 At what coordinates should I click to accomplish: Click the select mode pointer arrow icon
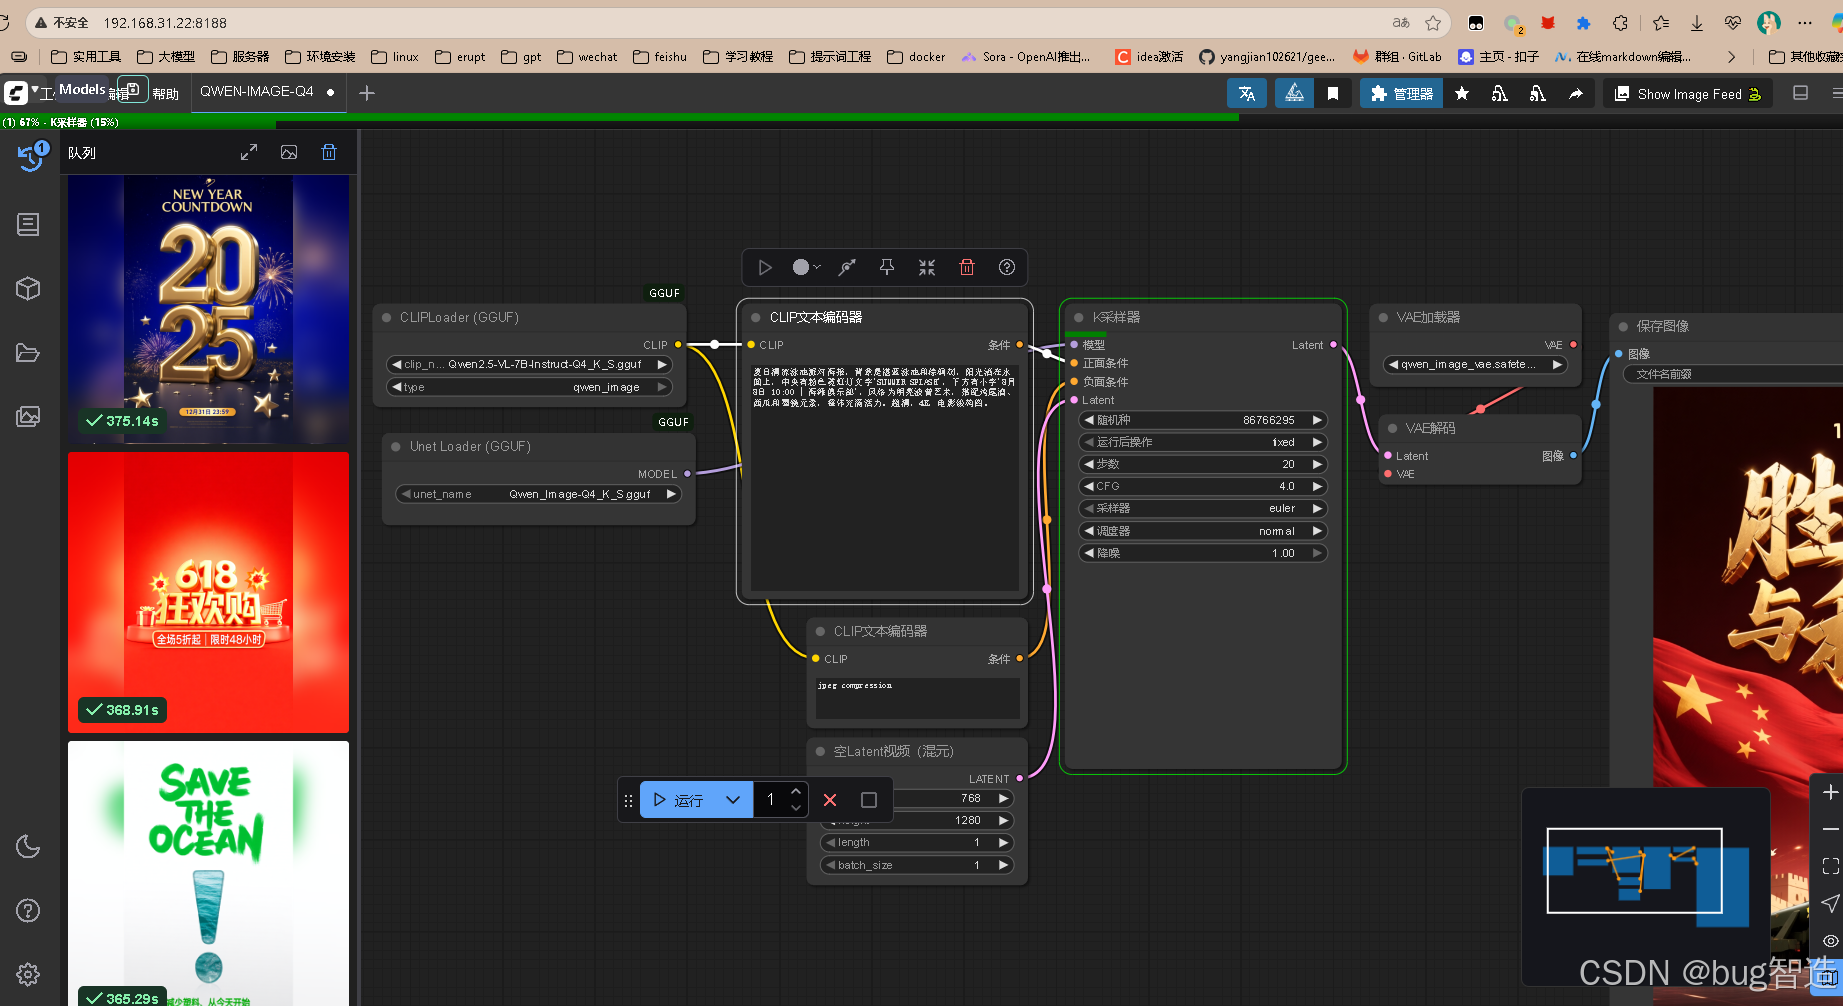[x=1830, y=903]
